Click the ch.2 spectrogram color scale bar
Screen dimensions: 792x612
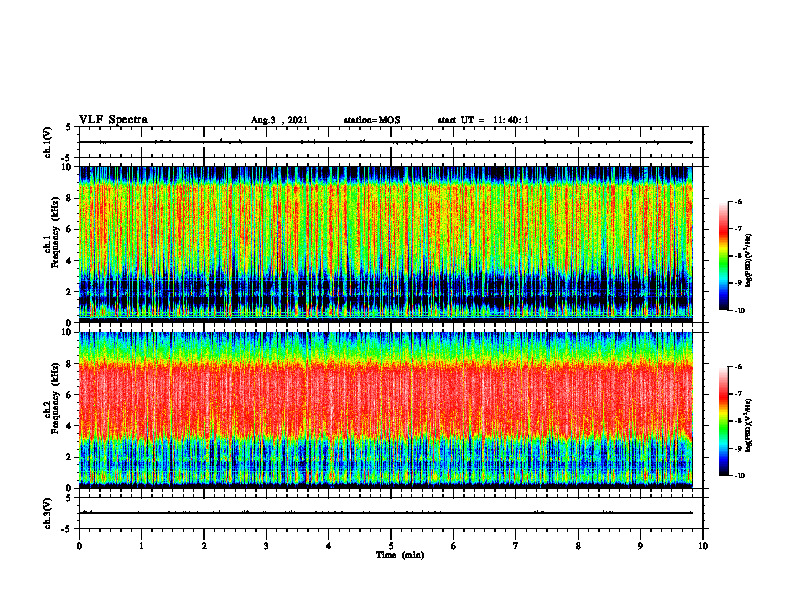coord(724,421)
